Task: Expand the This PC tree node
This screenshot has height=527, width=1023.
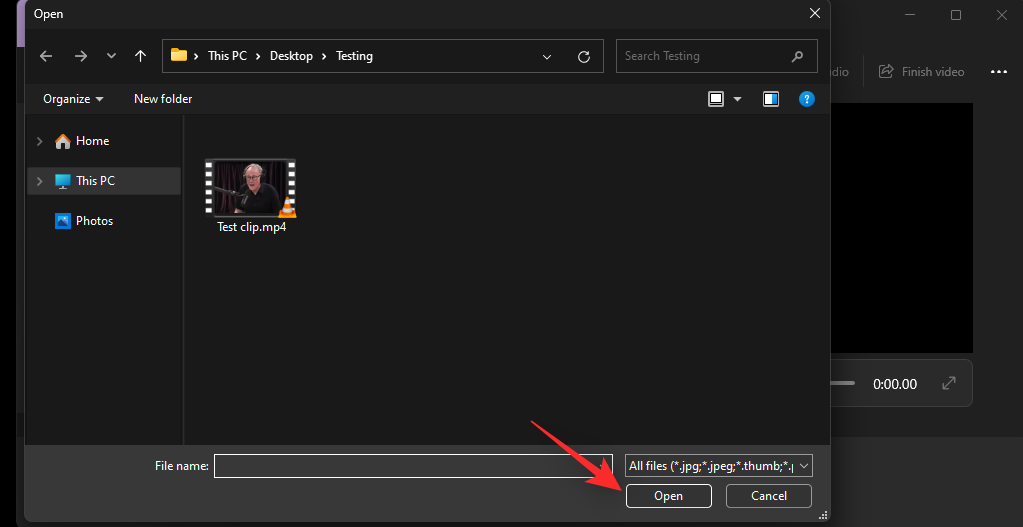Action: click(40, 181)
